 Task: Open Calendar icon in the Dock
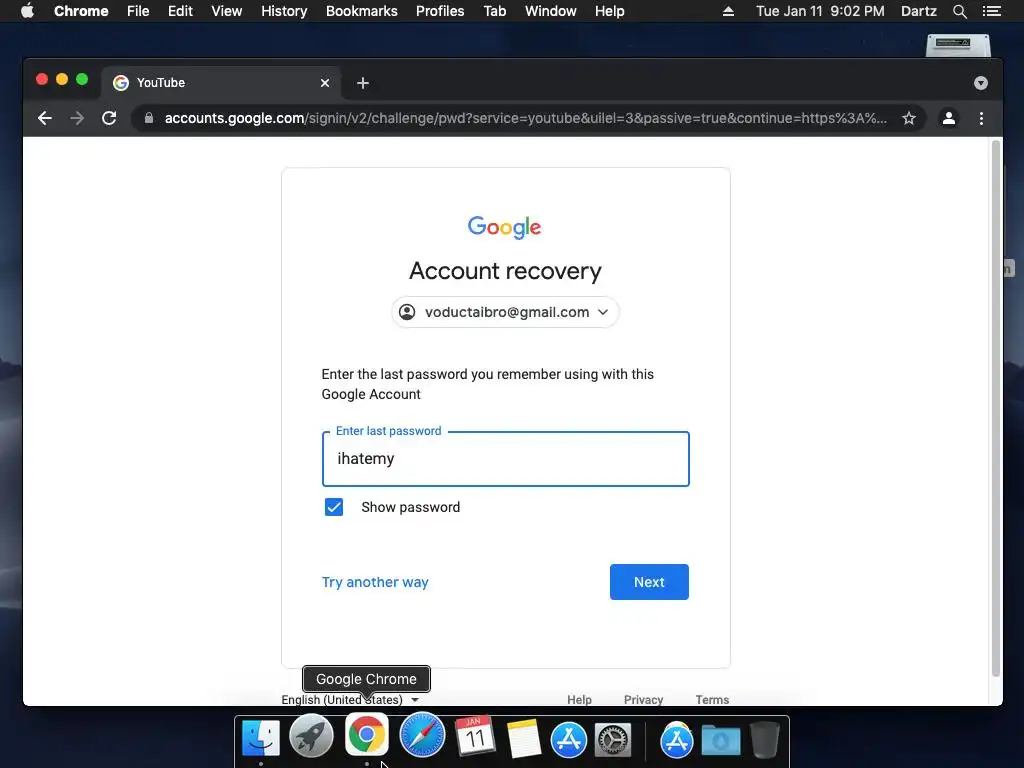pyautogui.click(x=475, y=737)
